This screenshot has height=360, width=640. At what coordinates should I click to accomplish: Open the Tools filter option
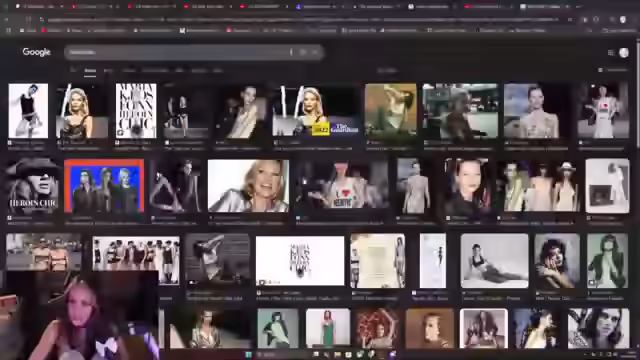(x=387, y=70)
